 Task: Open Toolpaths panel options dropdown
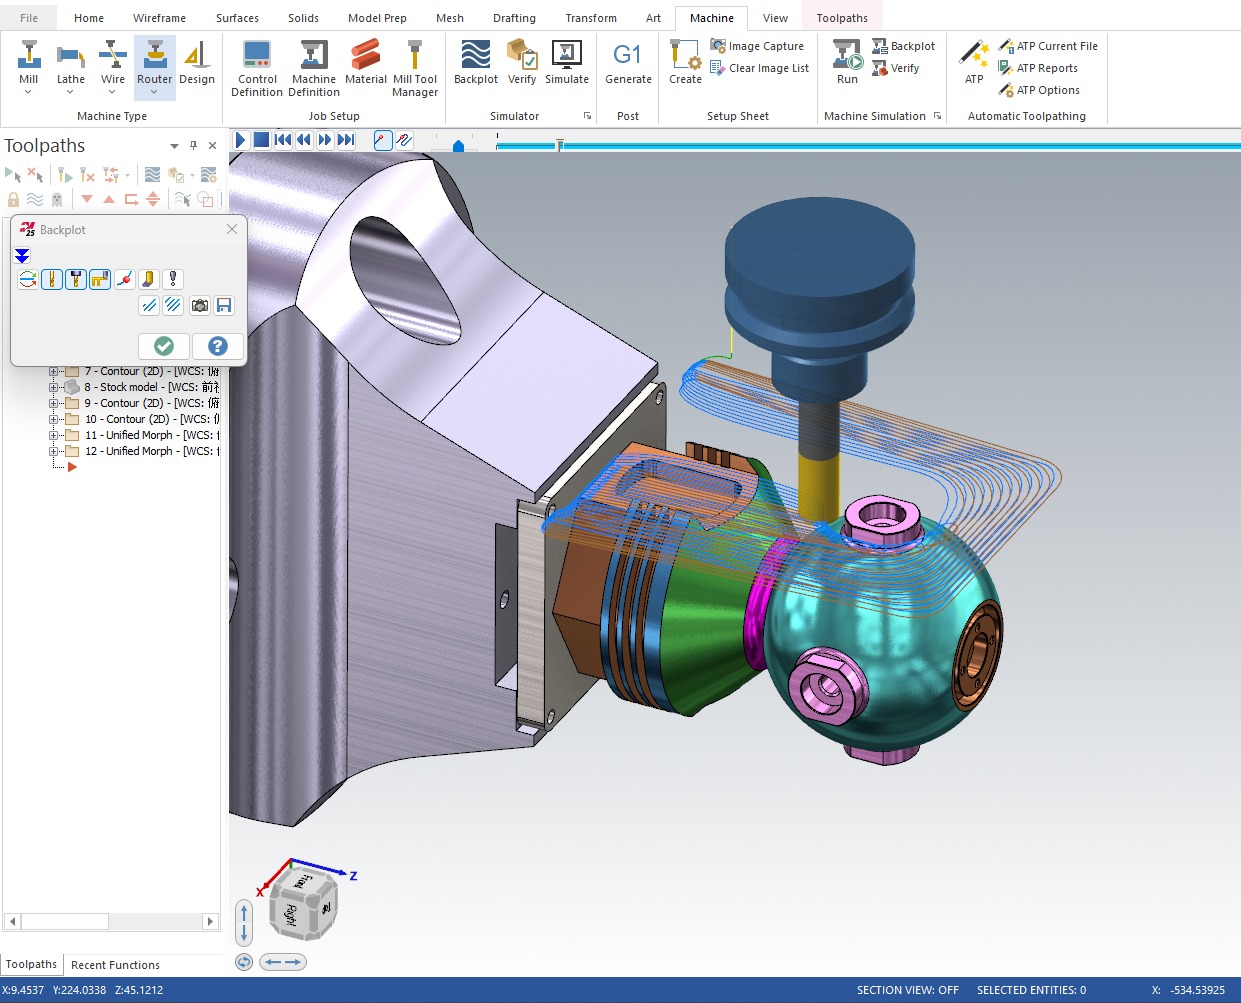coord(175,146)
